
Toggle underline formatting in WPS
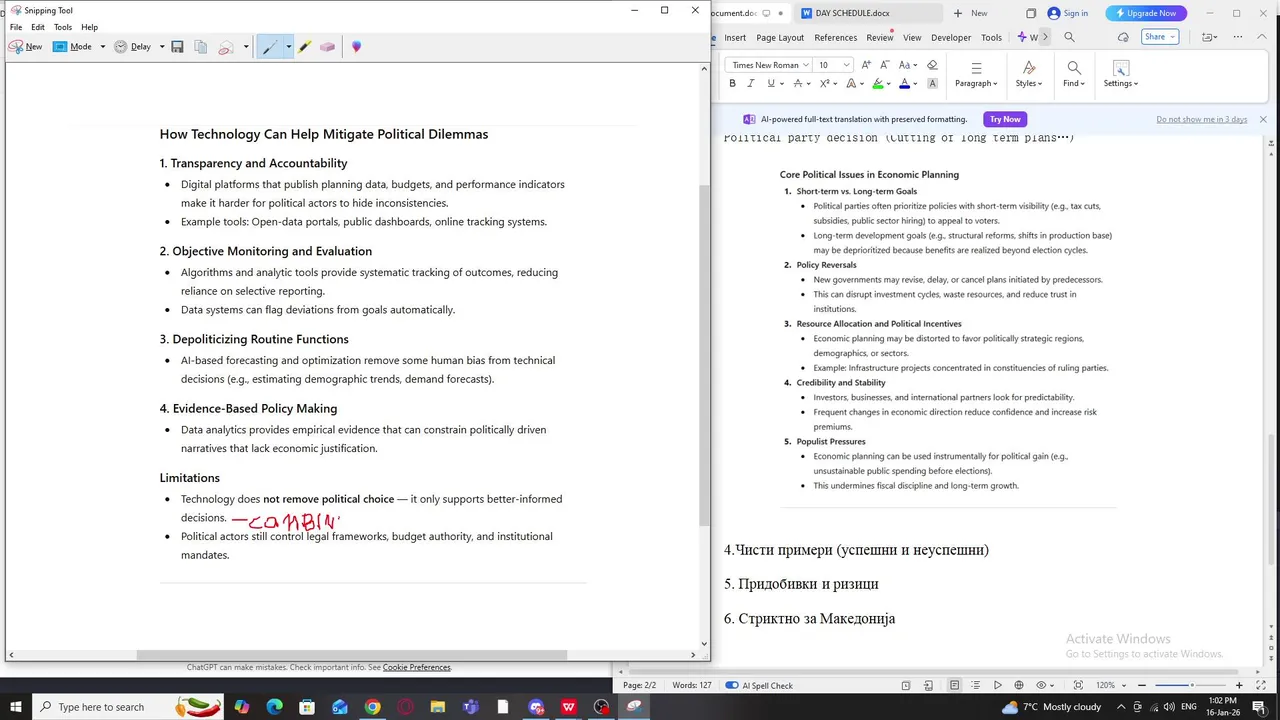(770, 84)
